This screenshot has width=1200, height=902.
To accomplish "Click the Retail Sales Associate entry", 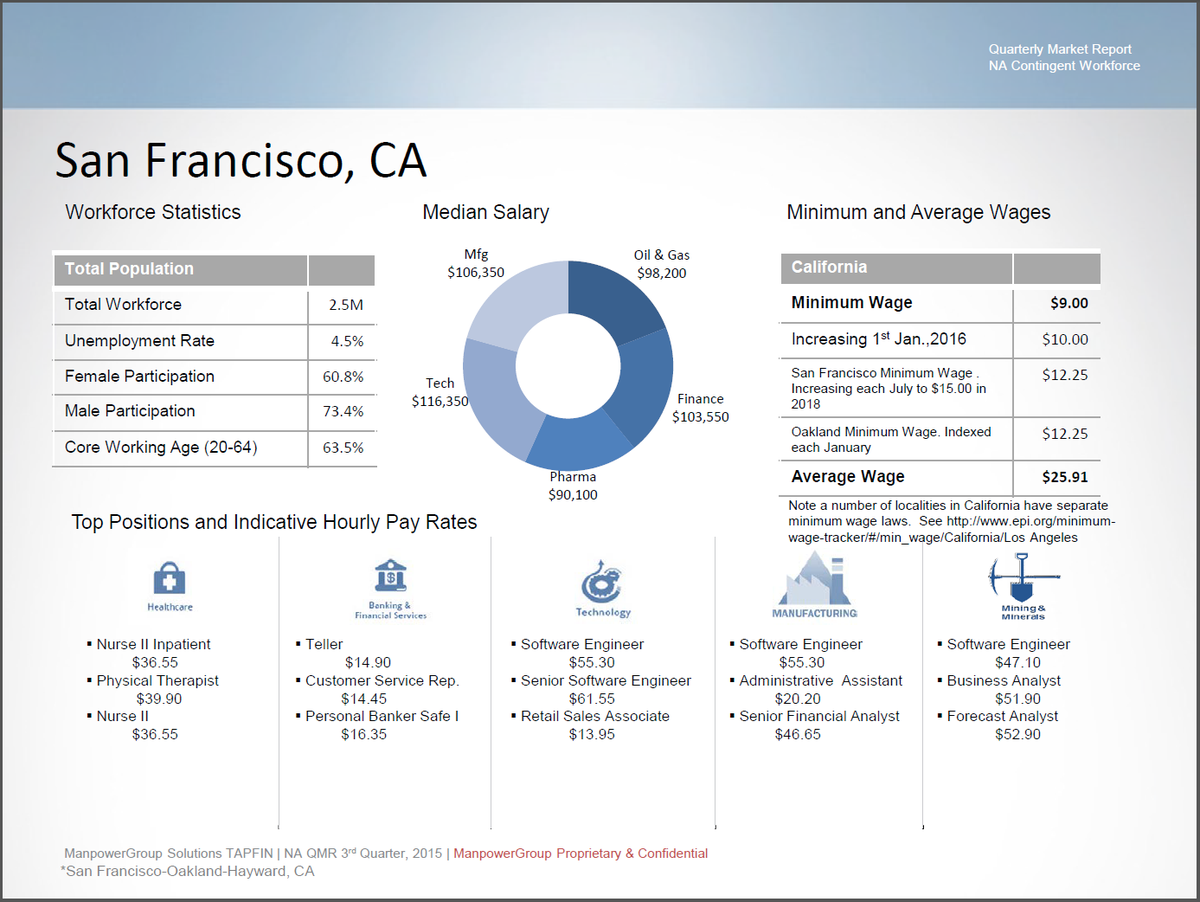I will coord(595,716).
